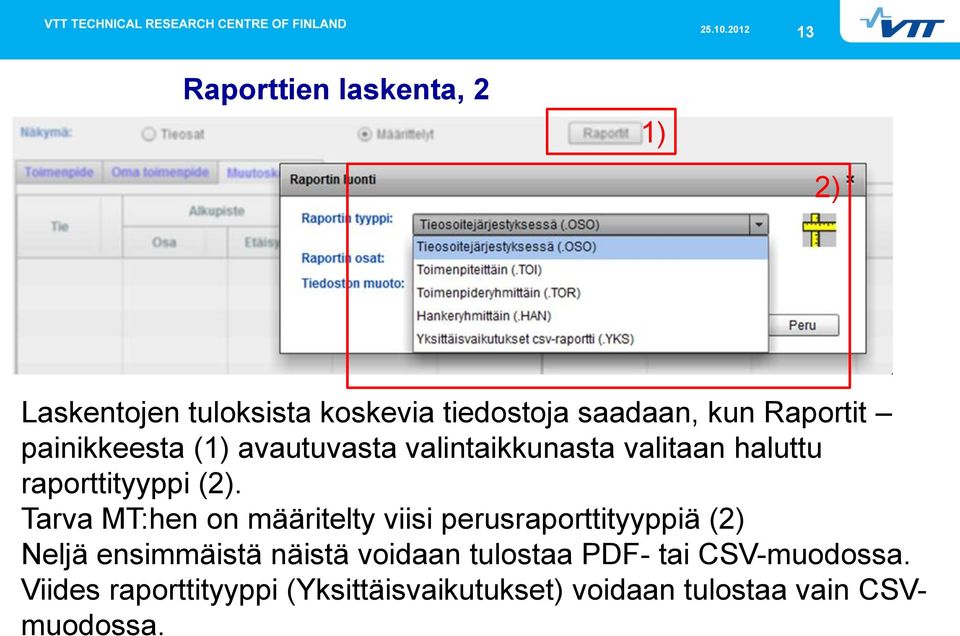The height and width of the screenshot is (636, 960).
Task: Select the Tieosat radio button
Action: [149, 134]
